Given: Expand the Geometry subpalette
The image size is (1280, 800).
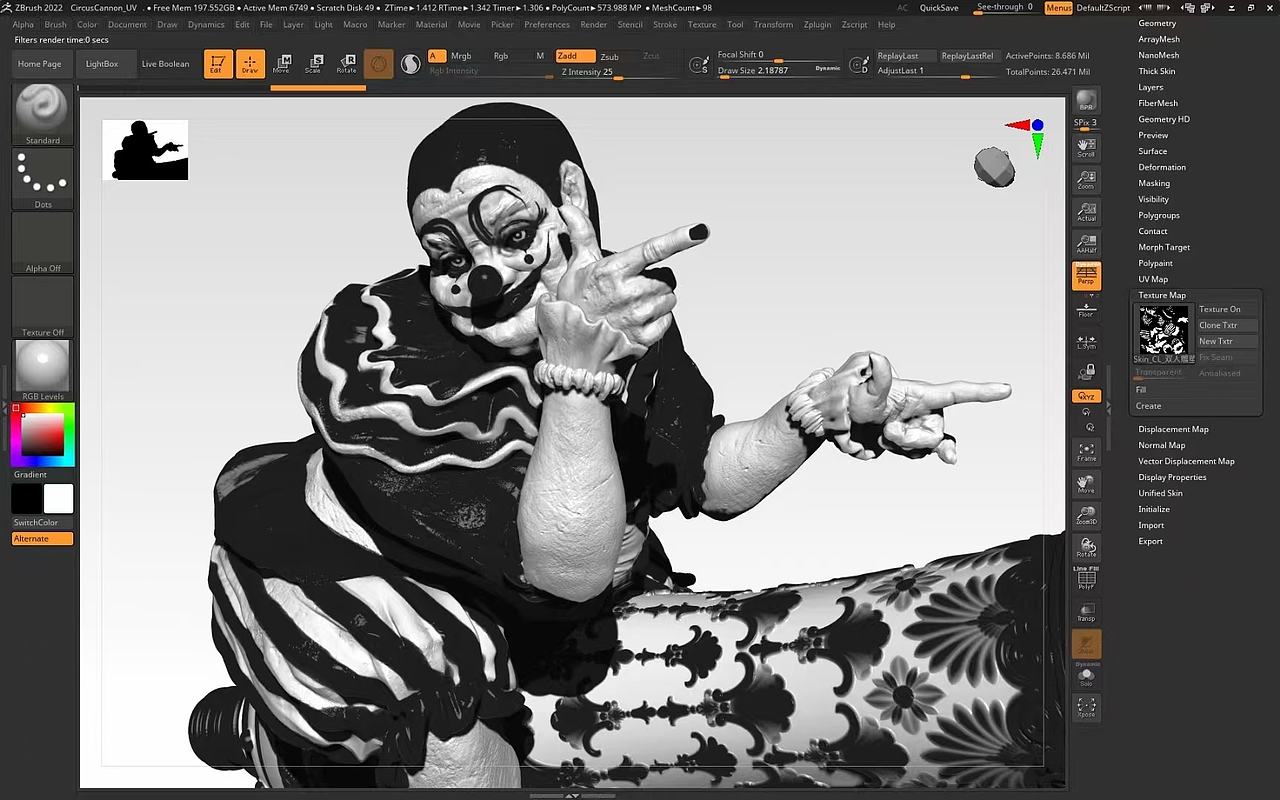Looking at the screenshot, I should click(1157, 23).
